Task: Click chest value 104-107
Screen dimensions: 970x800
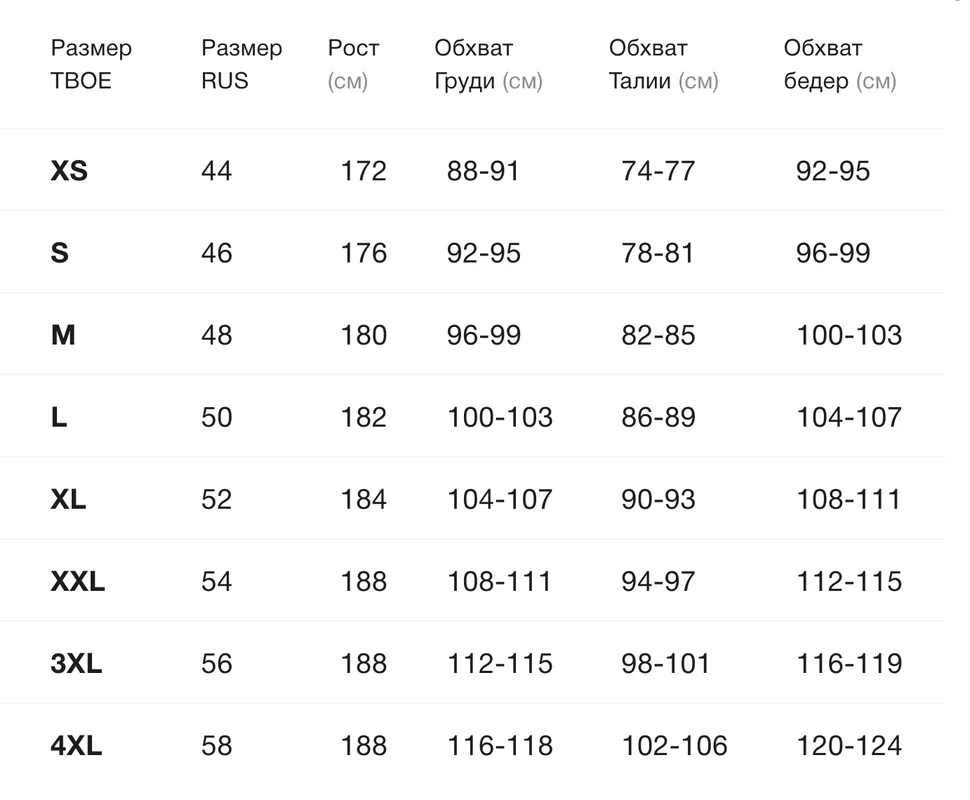Action: tap(500, 499)
